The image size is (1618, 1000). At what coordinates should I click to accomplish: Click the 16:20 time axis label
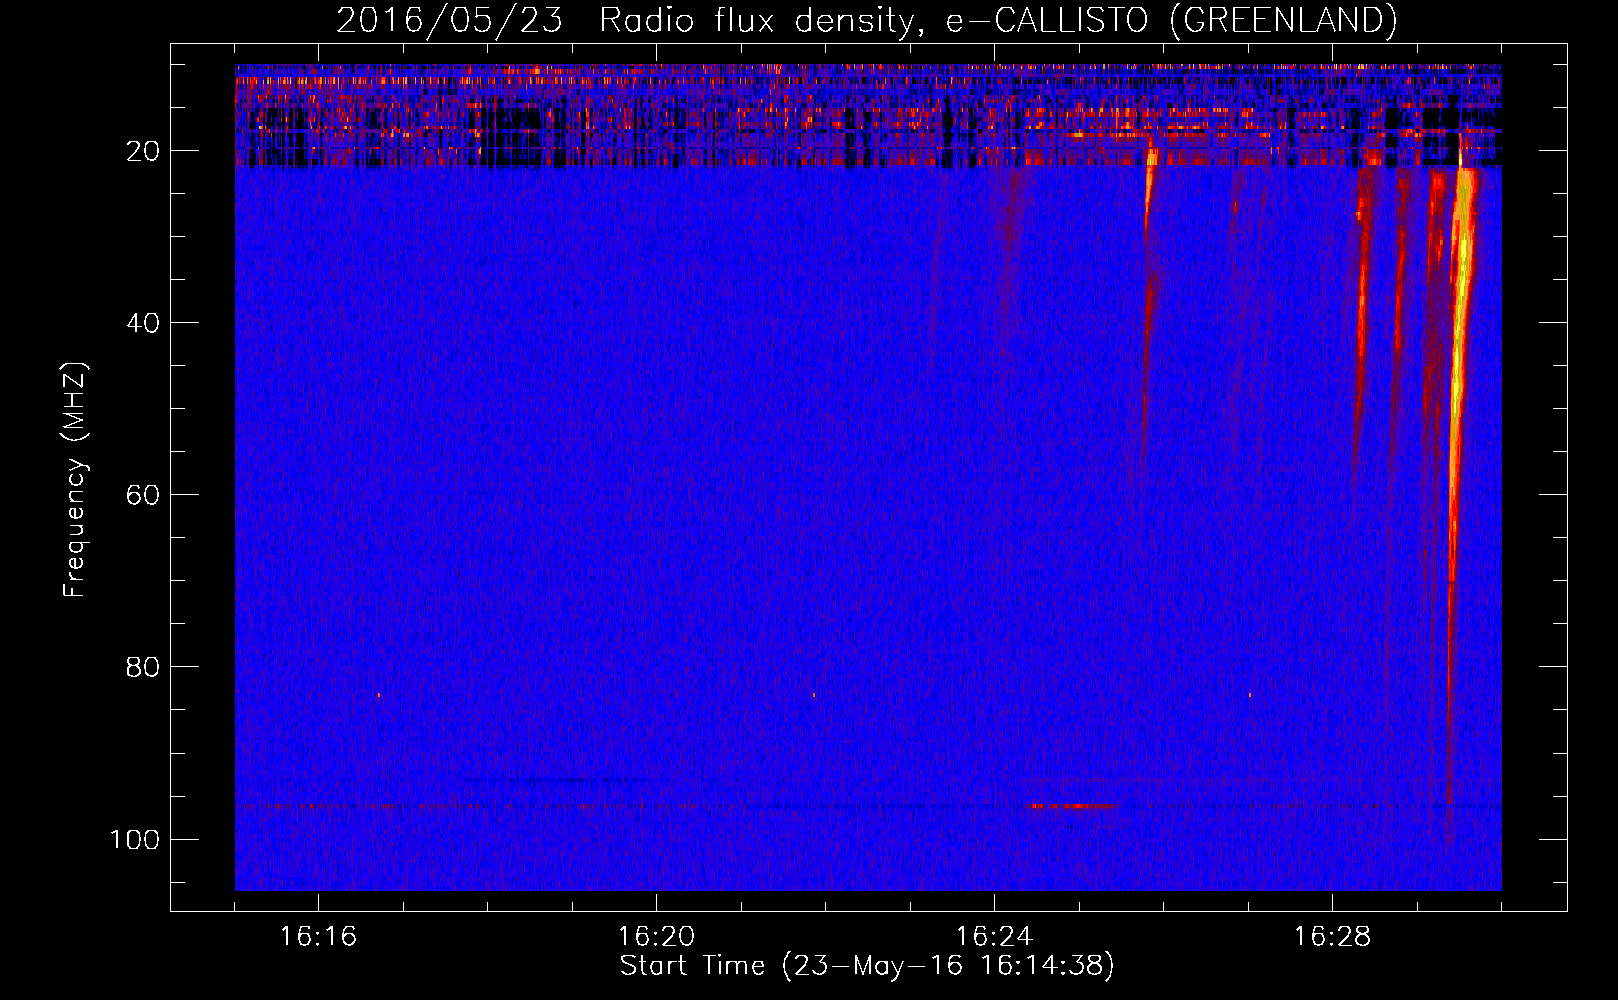pyautogui.click(x=656, y=937)
